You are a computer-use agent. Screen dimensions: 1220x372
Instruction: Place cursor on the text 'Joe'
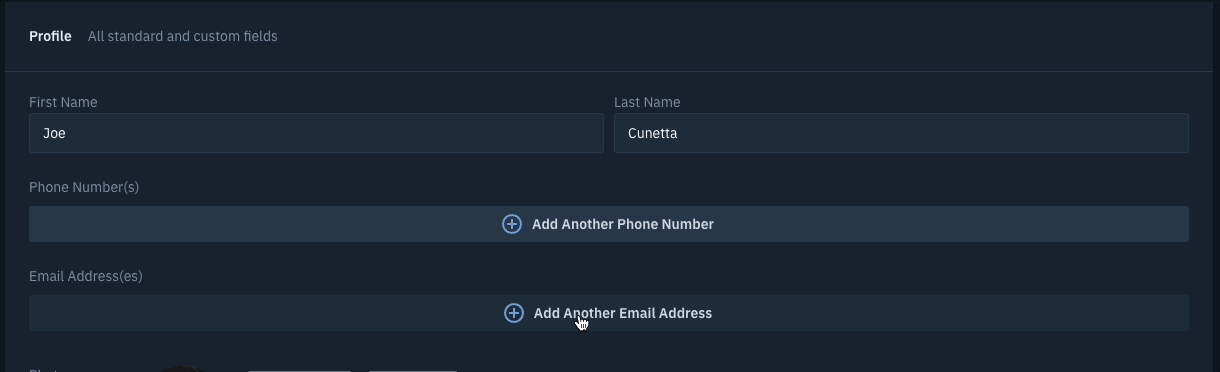point(54,133)
